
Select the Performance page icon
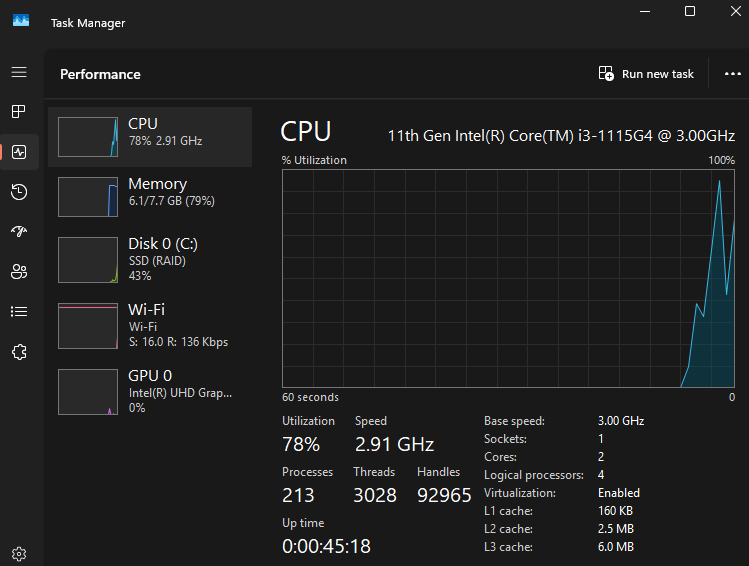click(18, 152)
